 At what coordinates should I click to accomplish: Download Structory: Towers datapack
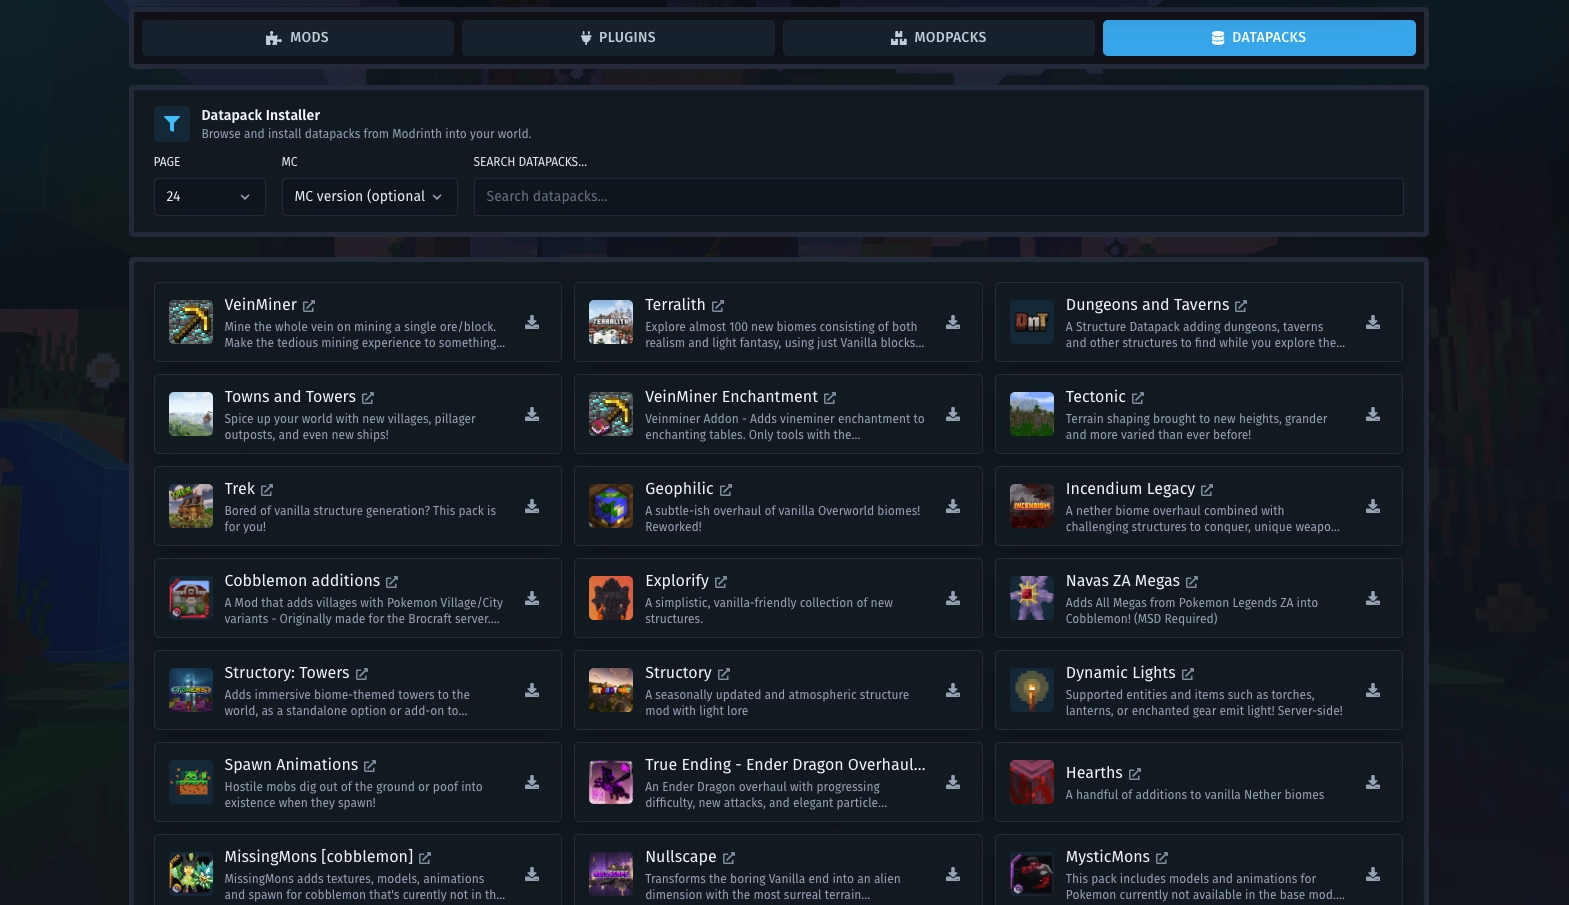tap(532, 690)
